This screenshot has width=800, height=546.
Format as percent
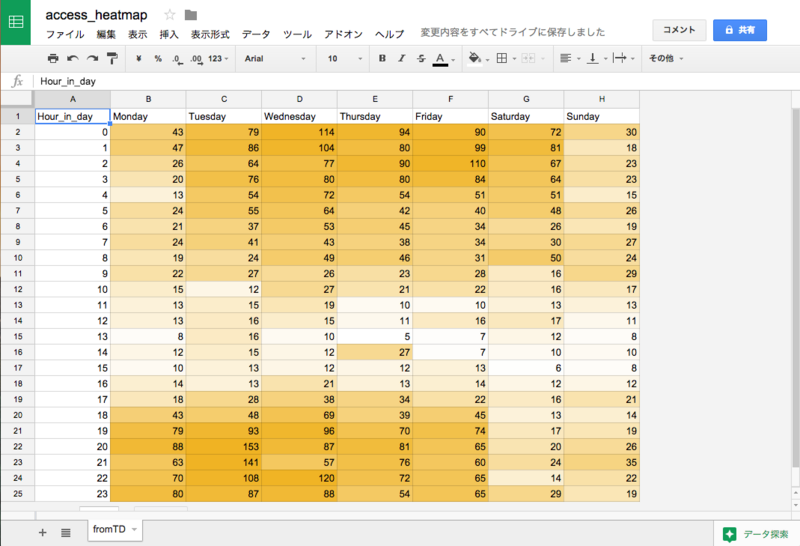[158, 59]
